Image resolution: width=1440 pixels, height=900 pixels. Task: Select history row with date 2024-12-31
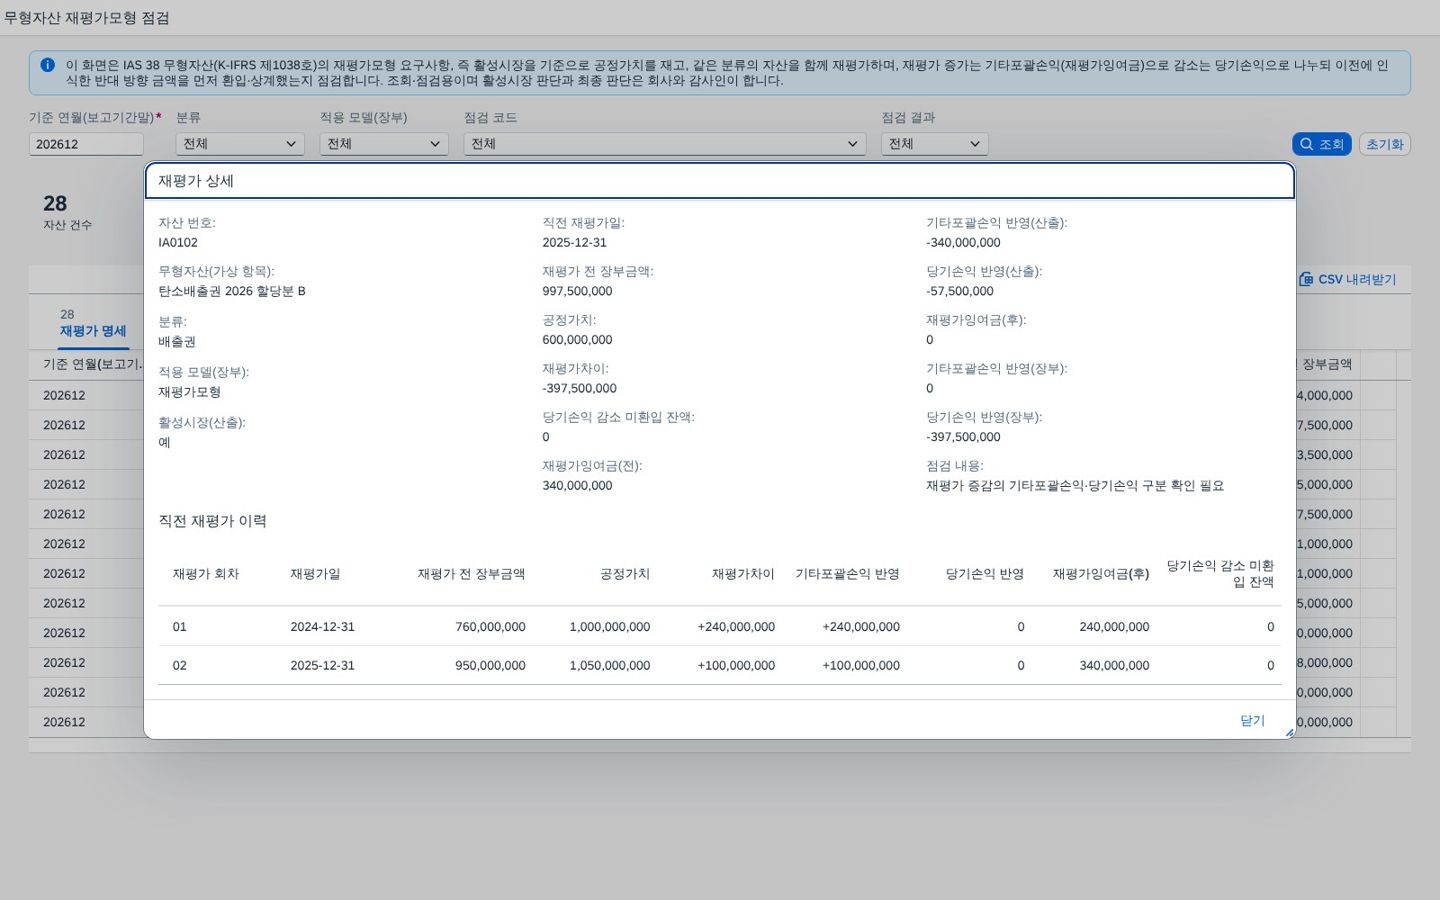(719, 627)
